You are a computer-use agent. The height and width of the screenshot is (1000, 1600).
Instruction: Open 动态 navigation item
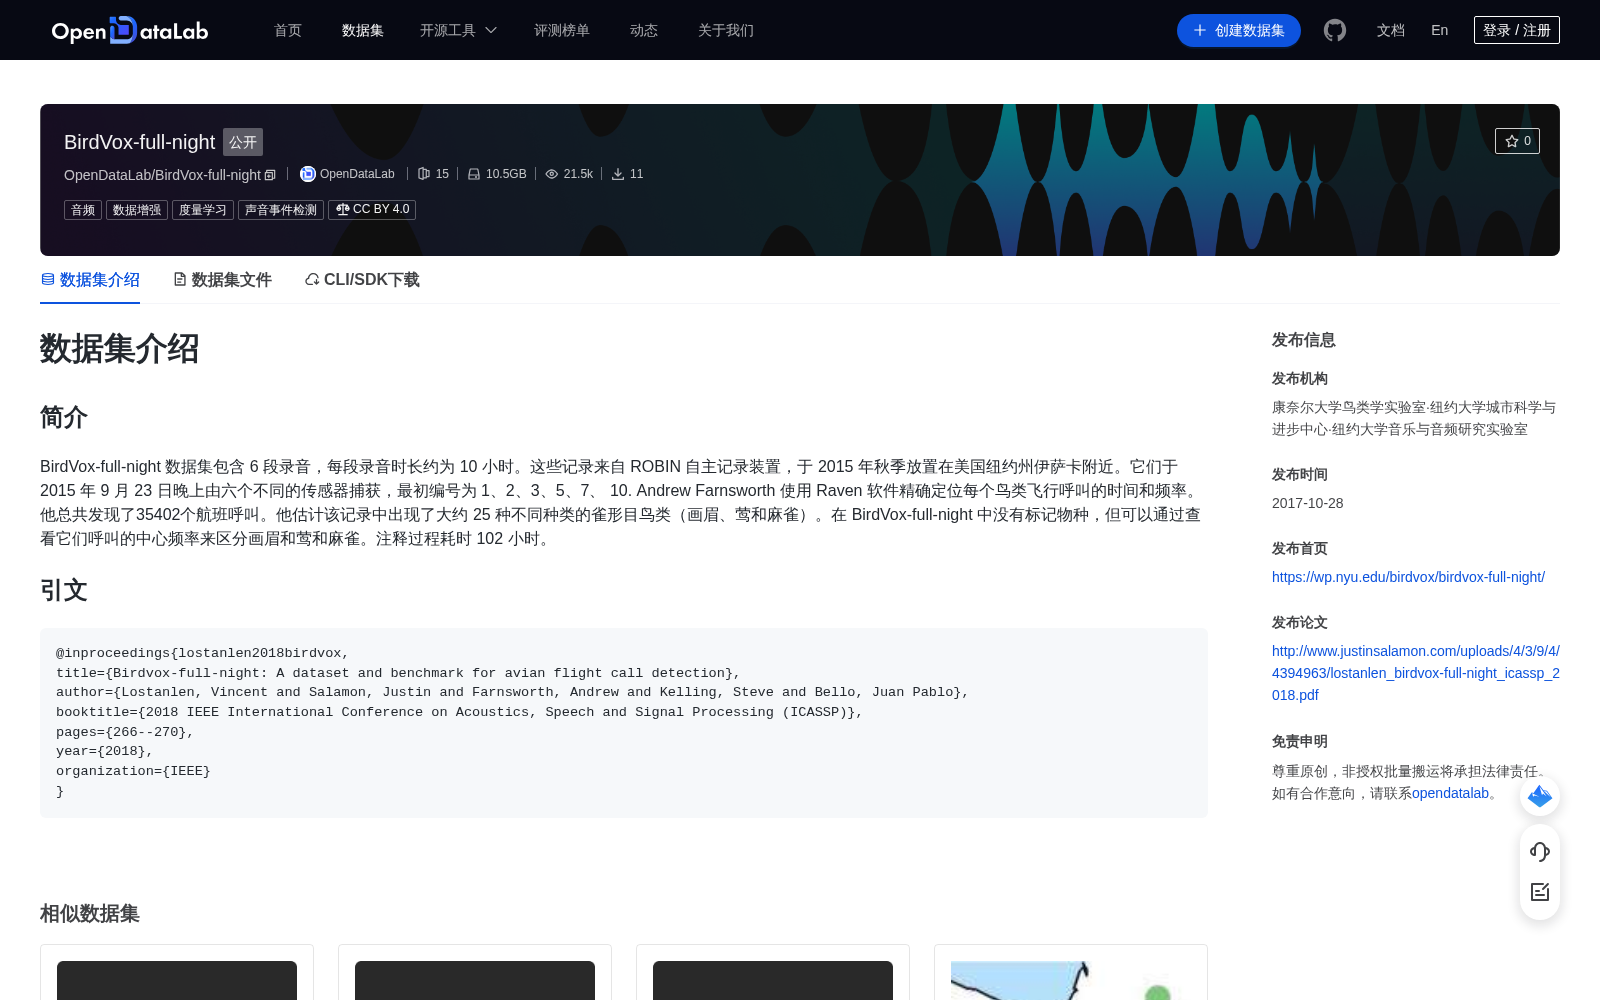tap(644, 30)
